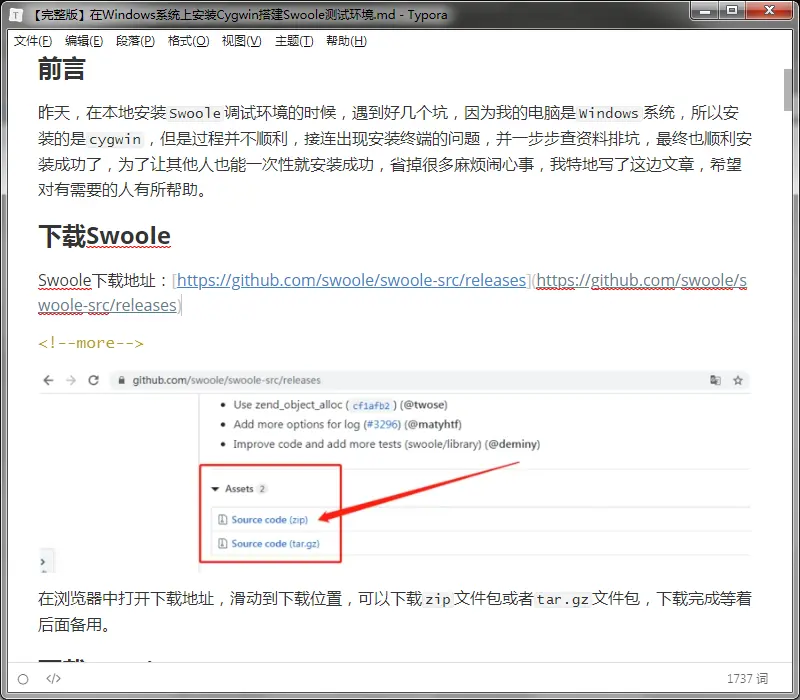Click the padlock icon before github.com
800x700 pixels.
pos(121,380)
